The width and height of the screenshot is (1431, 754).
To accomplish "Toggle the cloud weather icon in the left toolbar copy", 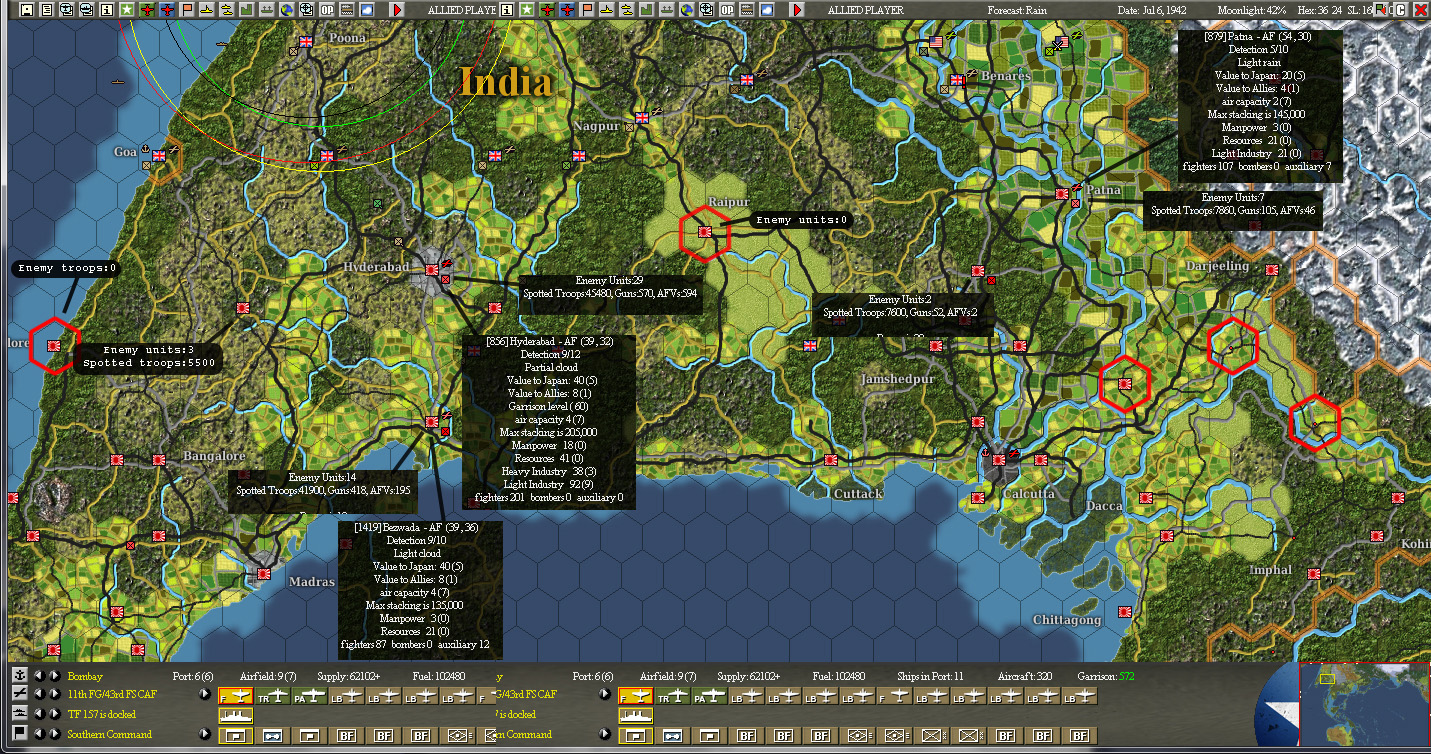I will pos(367,9).
